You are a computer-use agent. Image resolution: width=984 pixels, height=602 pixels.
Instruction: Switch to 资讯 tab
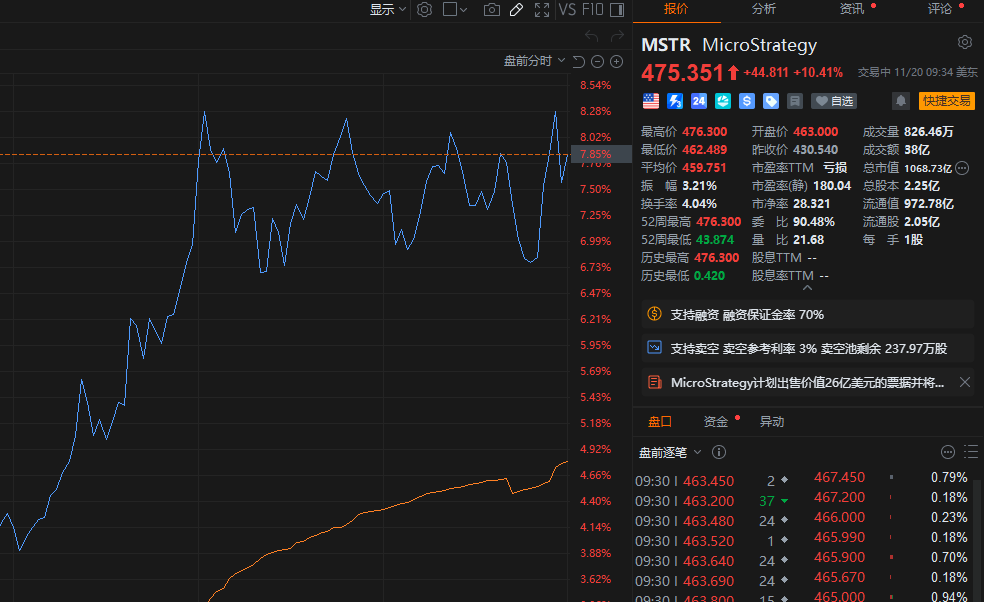(x=852, y=9)
